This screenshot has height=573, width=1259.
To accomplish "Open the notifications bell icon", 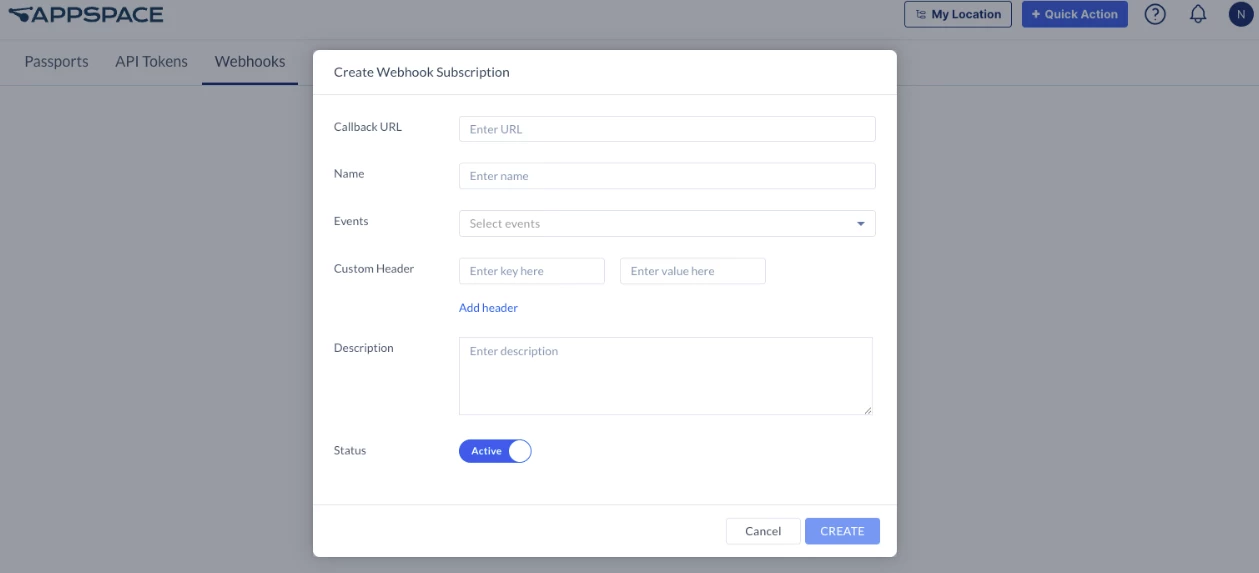I will 1198,14.
